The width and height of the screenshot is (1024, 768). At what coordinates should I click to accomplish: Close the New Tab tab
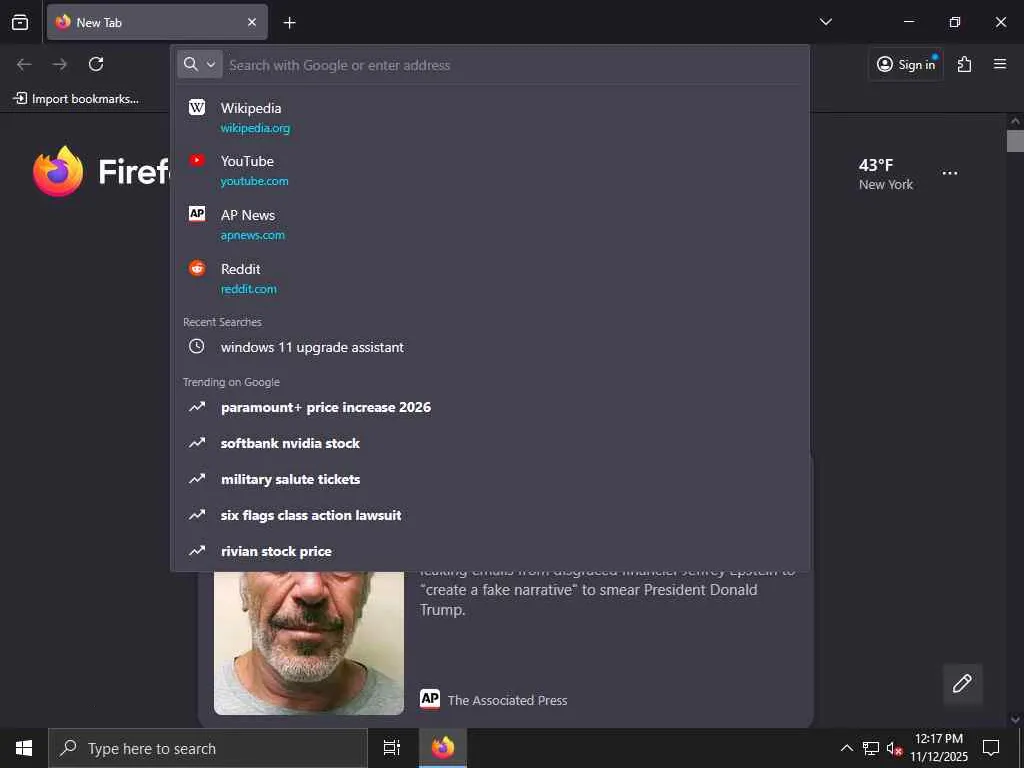coord(252,22)
